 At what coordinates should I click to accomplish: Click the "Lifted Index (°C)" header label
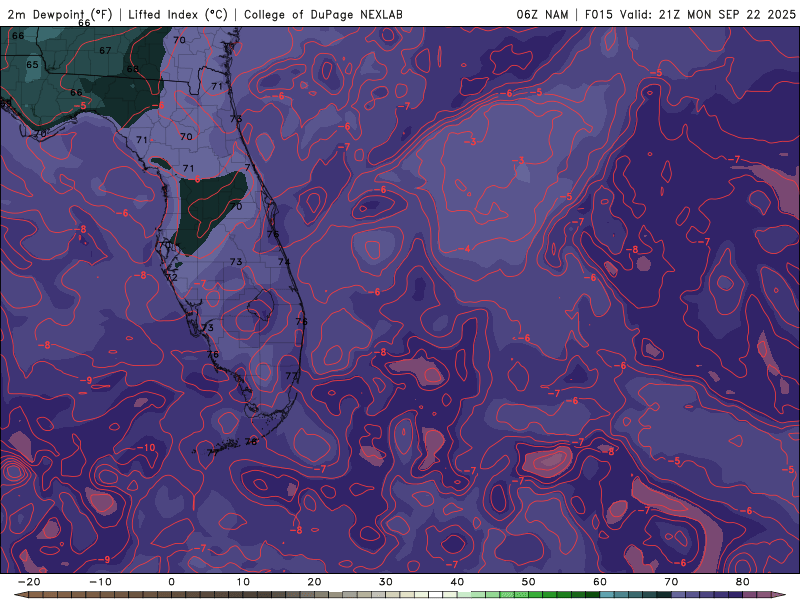tap(178, 15)
